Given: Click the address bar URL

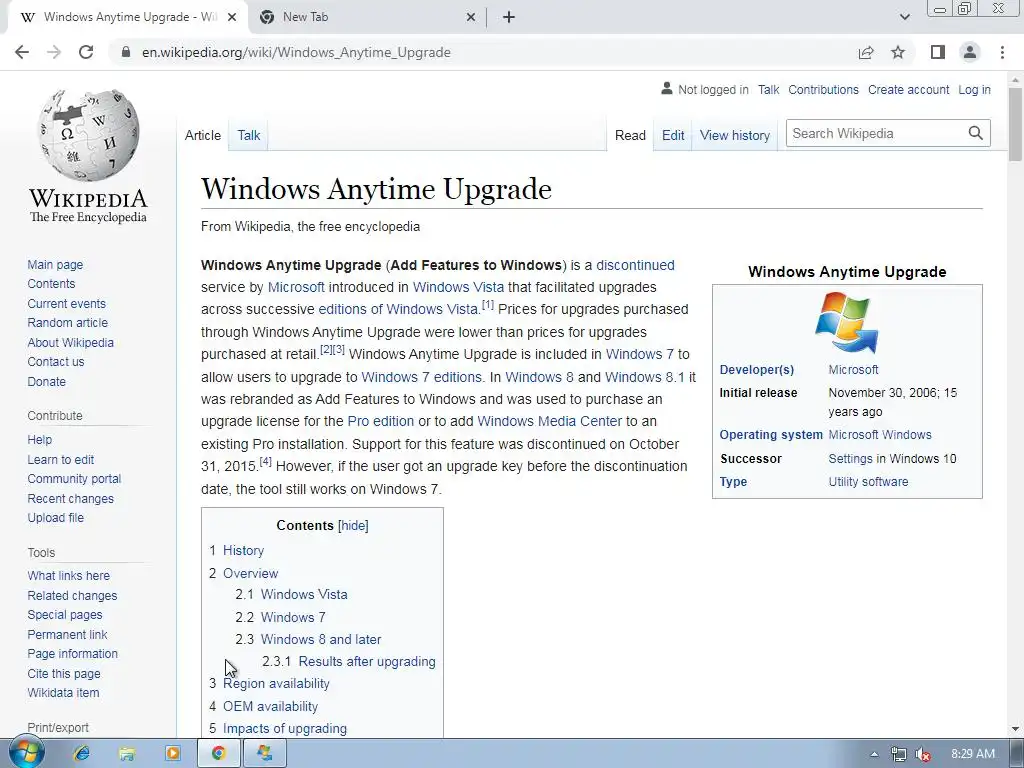Looking at the screenshot, I should pyautogui.click(x=296, y=52).
